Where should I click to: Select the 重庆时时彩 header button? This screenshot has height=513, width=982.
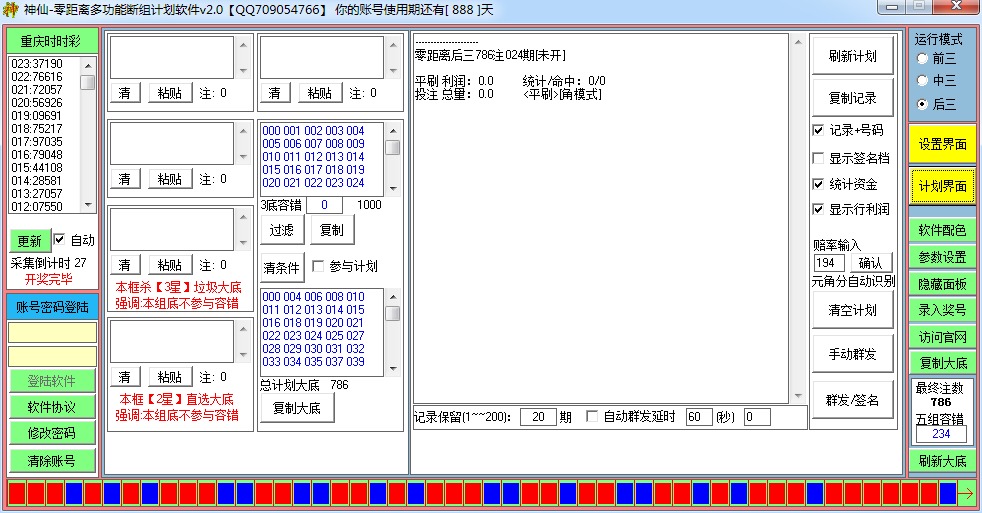(x=53, y=41)
